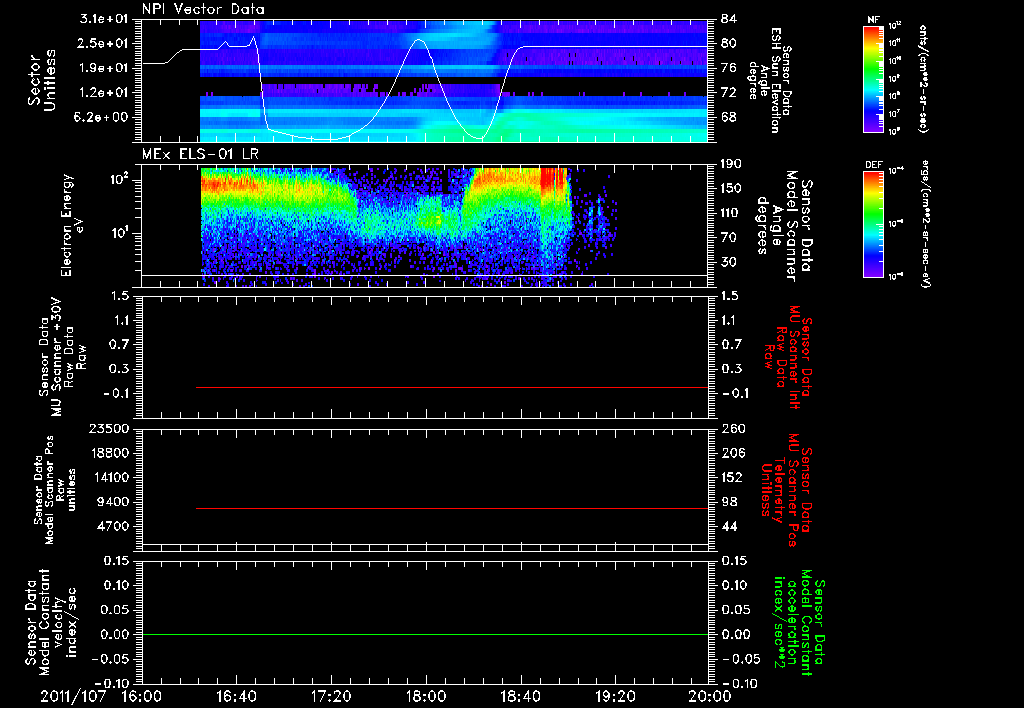Click the "20:00" time tick label
Viewport: 1024px width, 708px height.
710,696
